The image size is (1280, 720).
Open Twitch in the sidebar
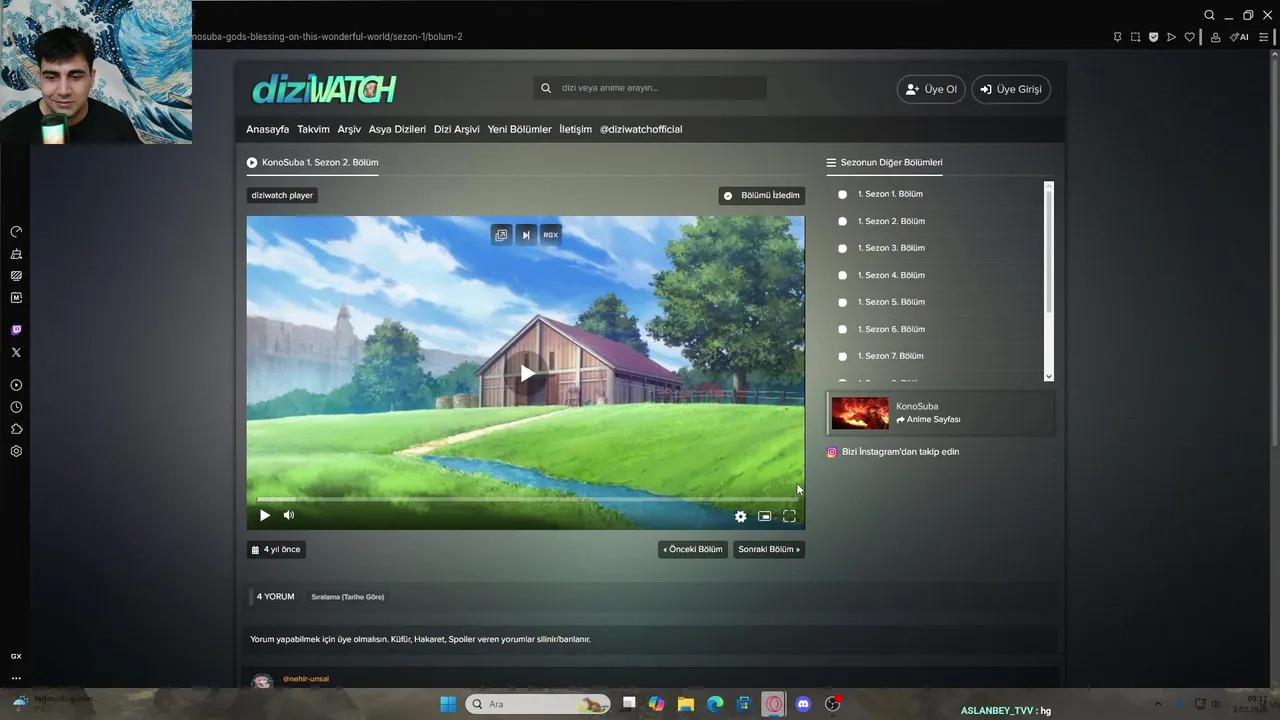click(x=16, y=330)
